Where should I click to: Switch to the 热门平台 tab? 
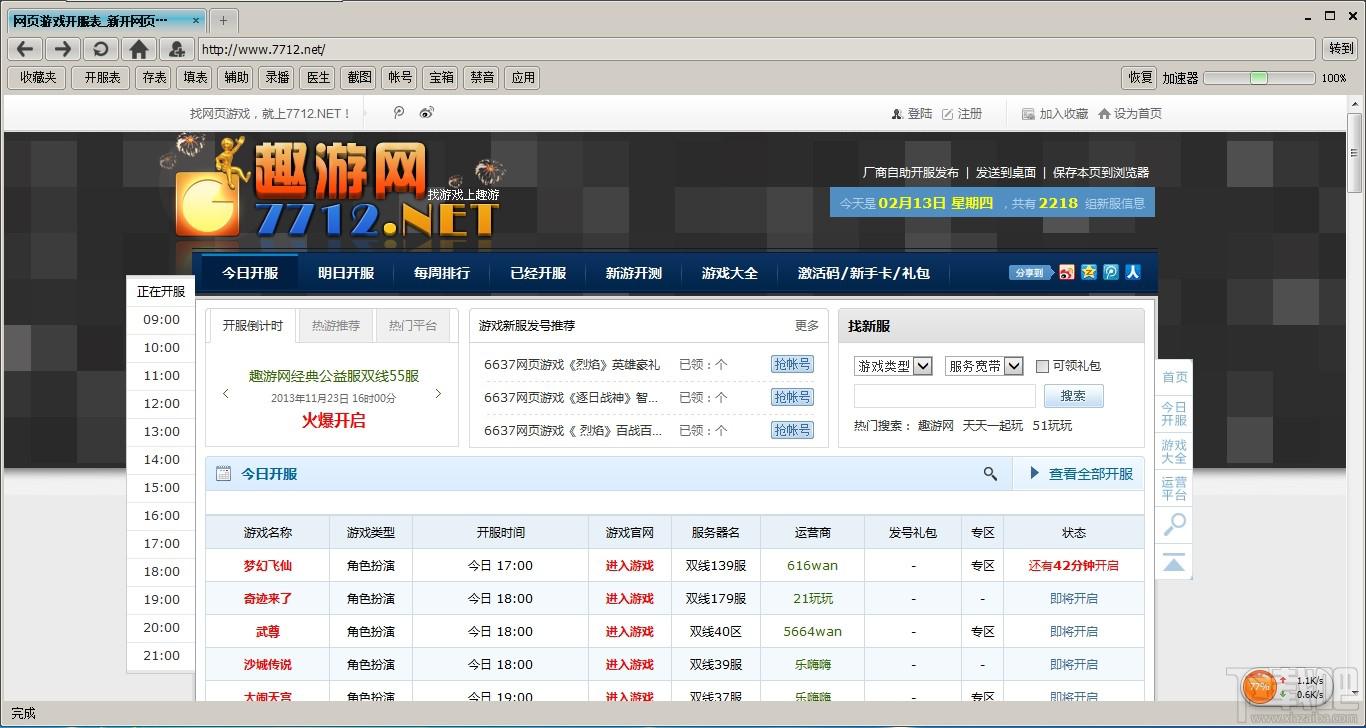point(413,325)
